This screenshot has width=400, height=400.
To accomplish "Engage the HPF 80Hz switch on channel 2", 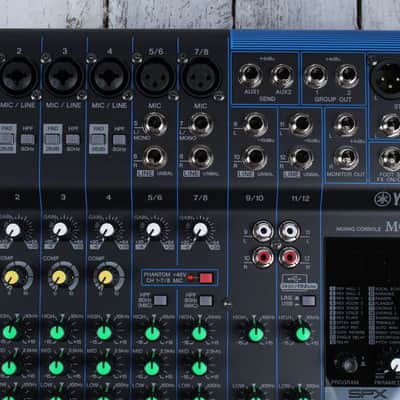I will pyautogui.click(x=28, y=139).
